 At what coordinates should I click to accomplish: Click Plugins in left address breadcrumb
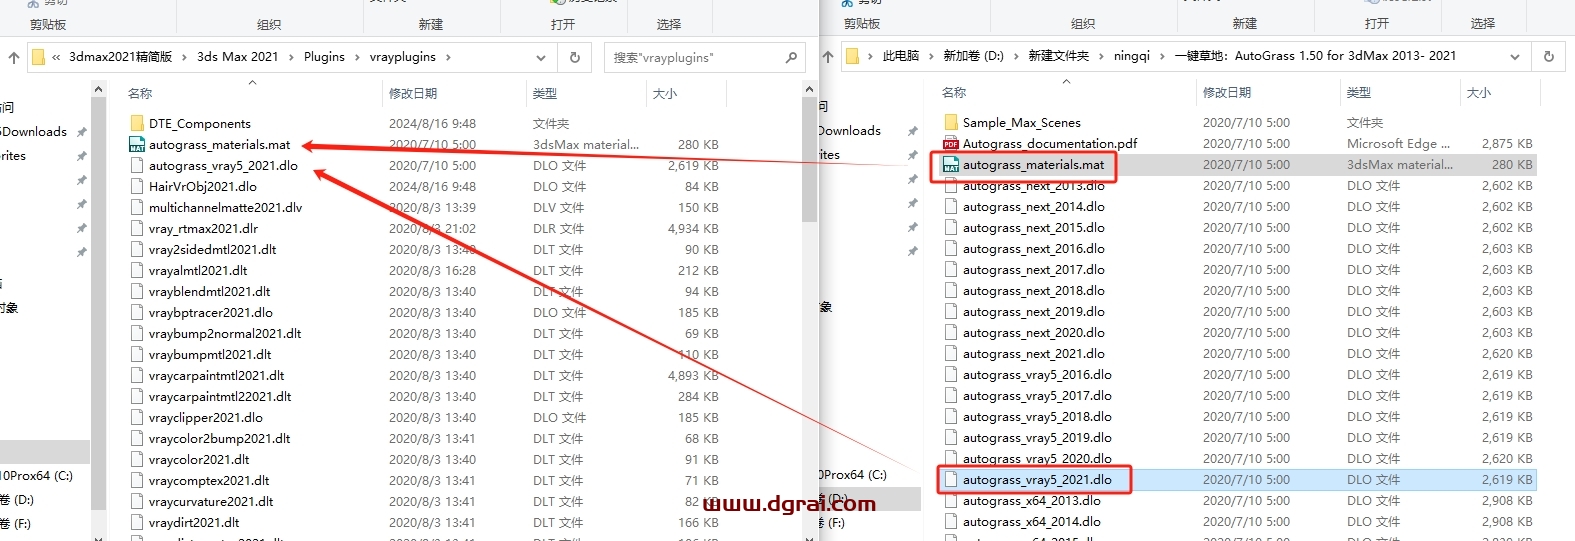pyautogui.click(x=324, y=57)
